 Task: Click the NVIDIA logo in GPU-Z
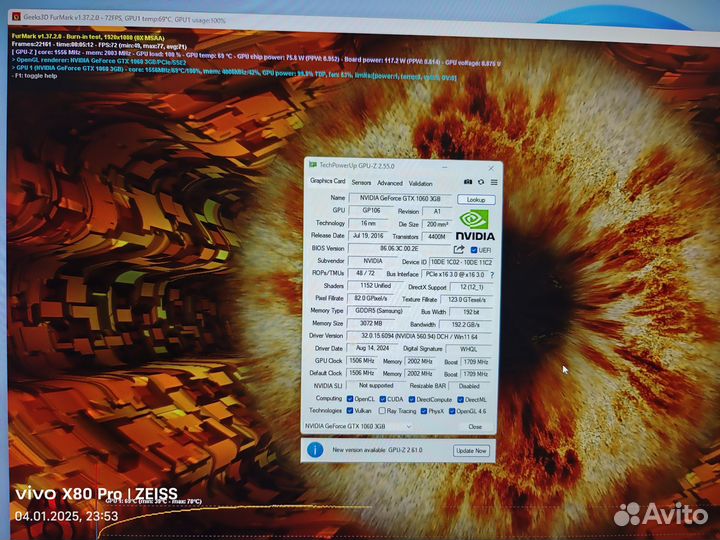tap(474, 225)
